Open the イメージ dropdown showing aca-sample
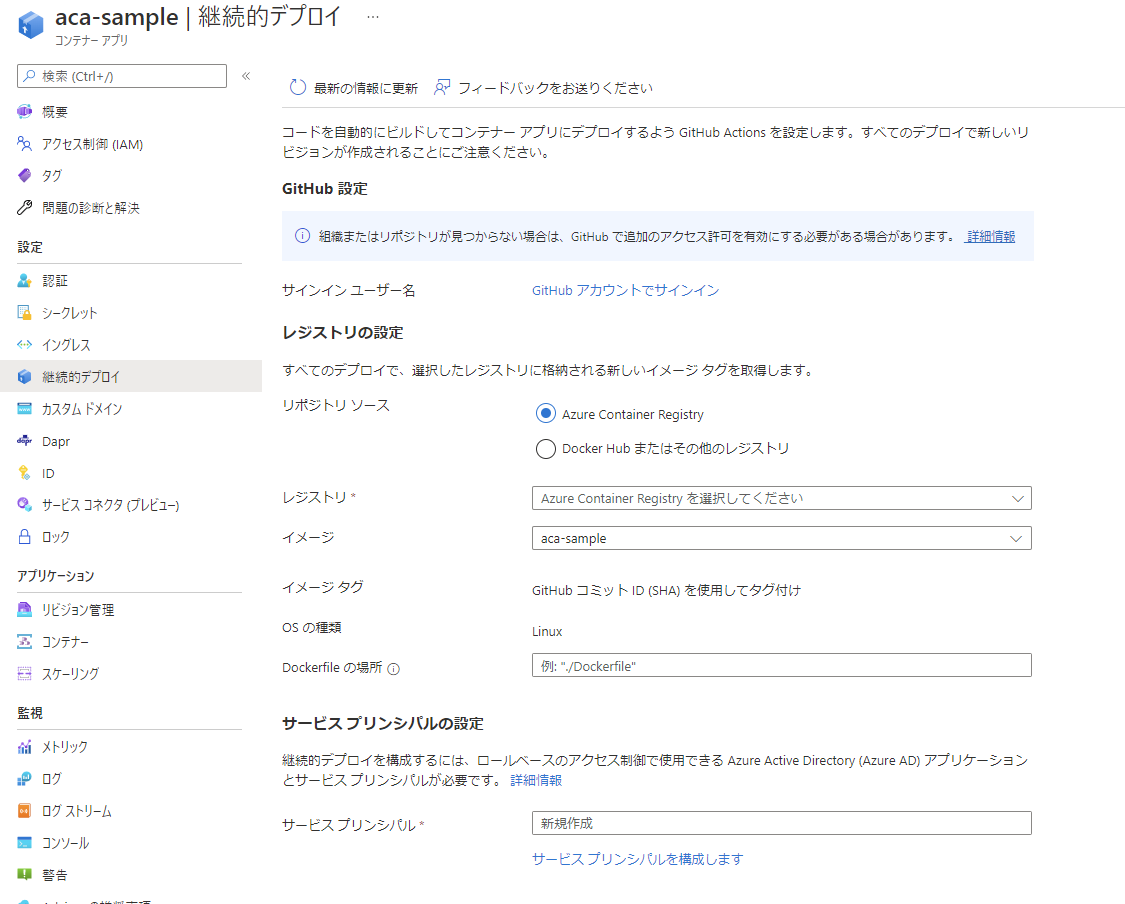The width and height of the screenshot is (1125, 904). pyautogui.click(x=781, y=537)
